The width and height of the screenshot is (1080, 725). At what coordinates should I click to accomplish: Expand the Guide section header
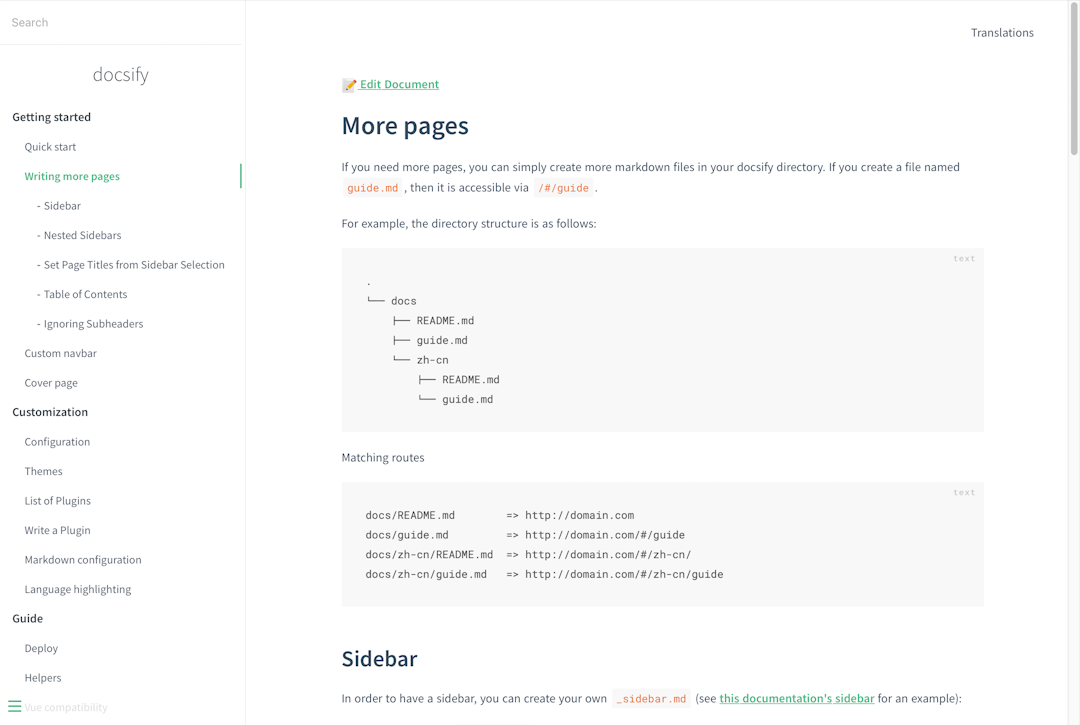pos(27,618)
